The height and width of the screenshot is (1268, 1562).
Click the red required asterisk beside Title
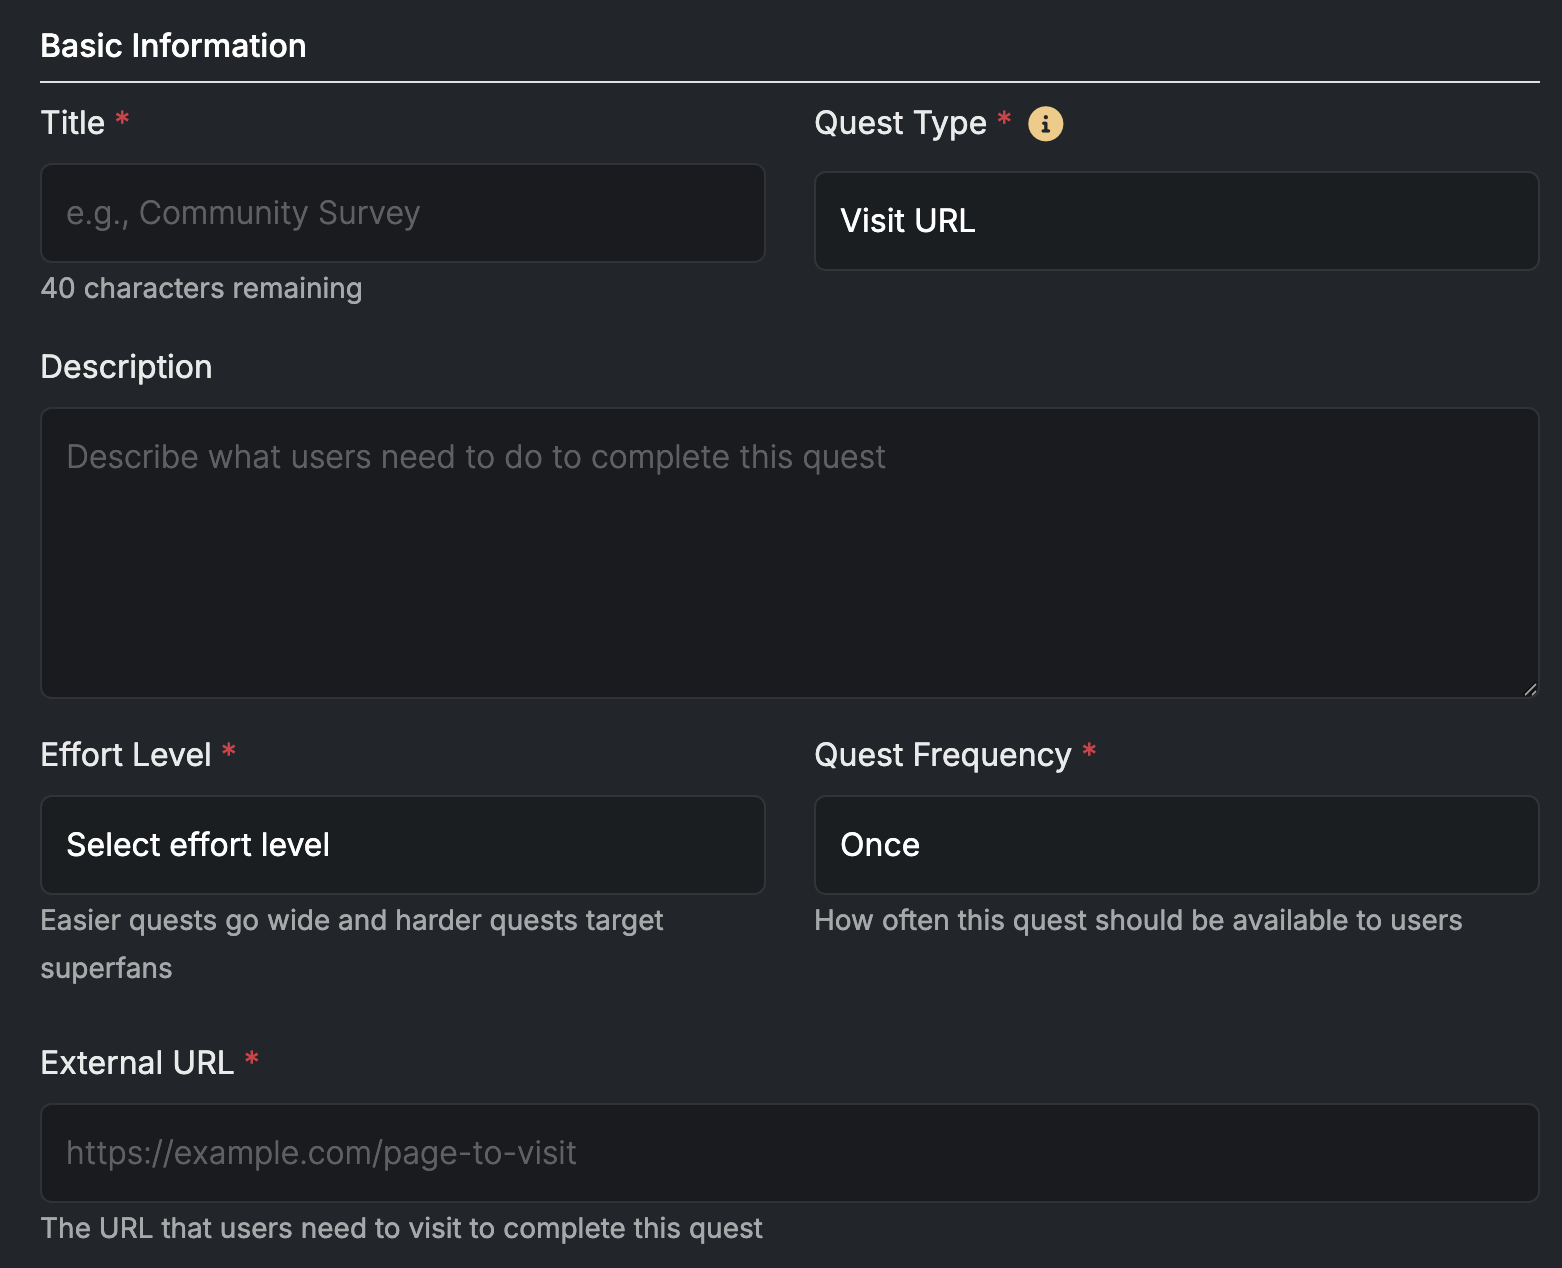(122, 120)
